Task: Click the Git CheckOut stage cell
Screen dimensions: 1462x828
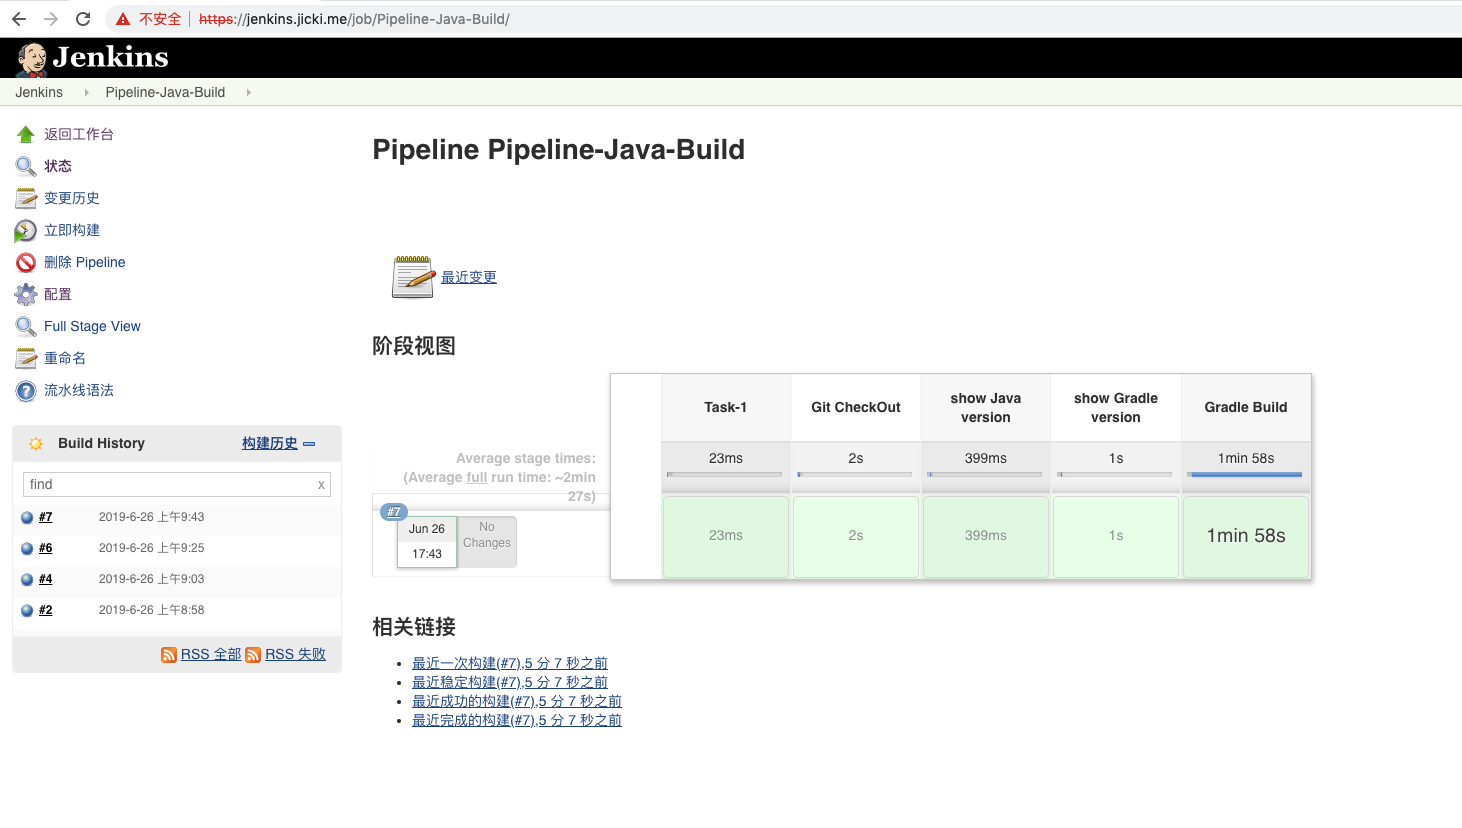Action: [x=855, y=536]
